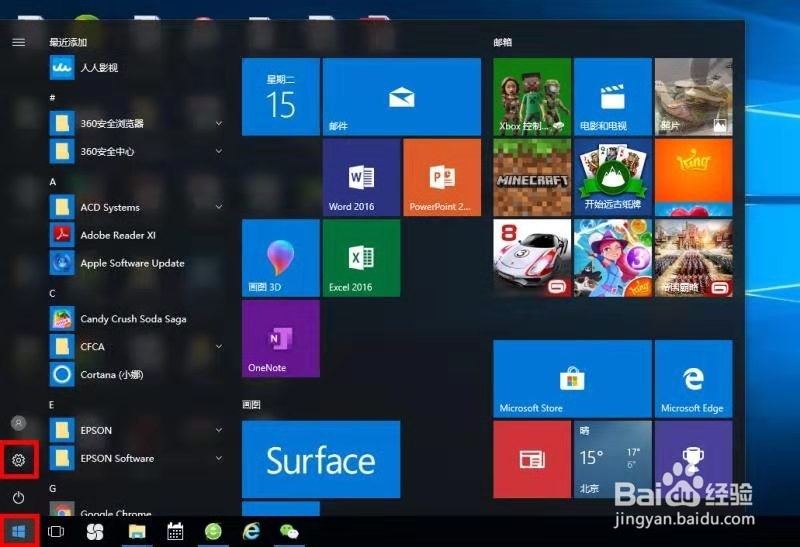Open the Word 2016 tile
Image resolution: width=800 pixels, height=547 pixels.
361,177
